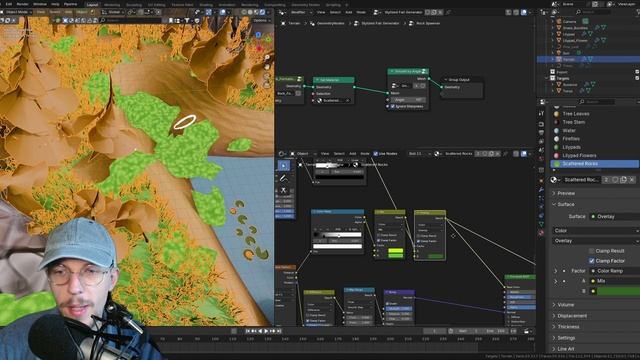Open the Window menu

tap(40, 4)
